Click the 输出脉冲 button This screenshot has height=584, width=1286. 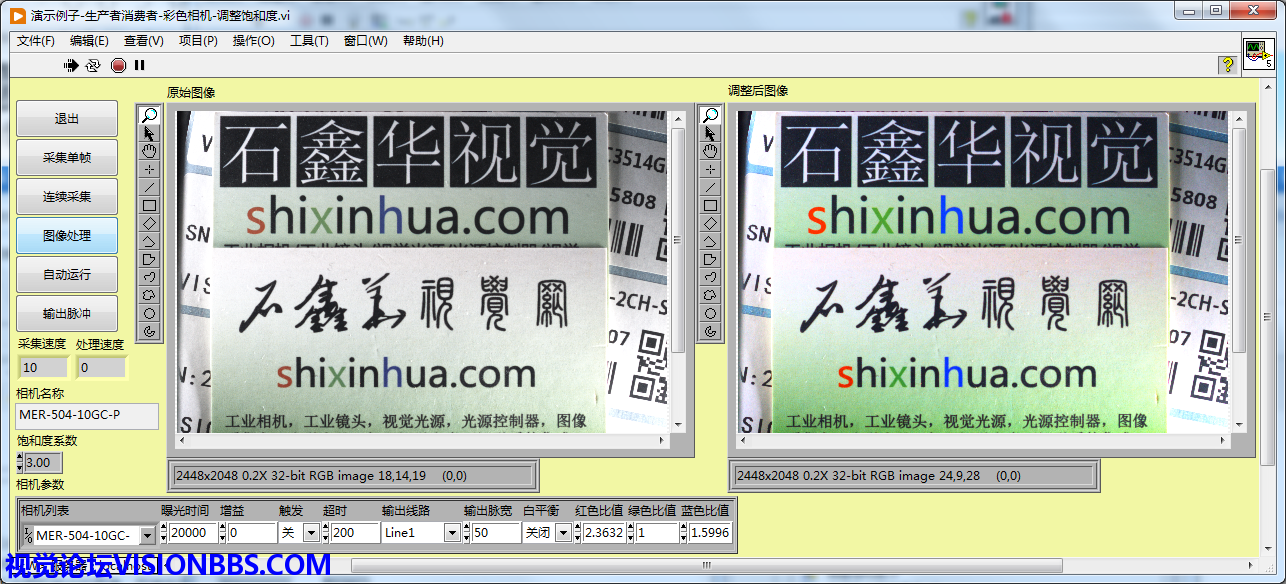click(x=67, y=314)
